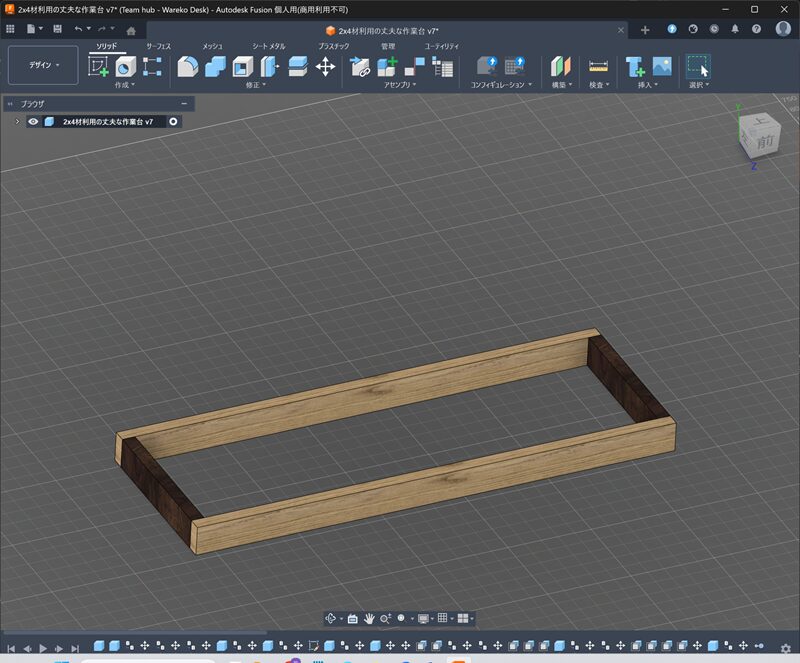The image size is (800, 663).
Task: Click the Measure ruler icon
Action: click(x=598, y=67)
